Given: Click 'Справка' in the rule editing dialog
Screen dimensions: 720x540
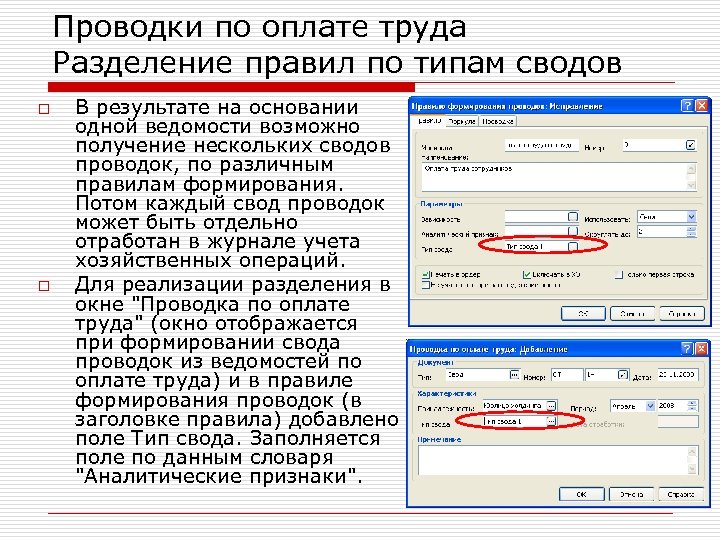Looking at the screenshot, I should 682,314.
